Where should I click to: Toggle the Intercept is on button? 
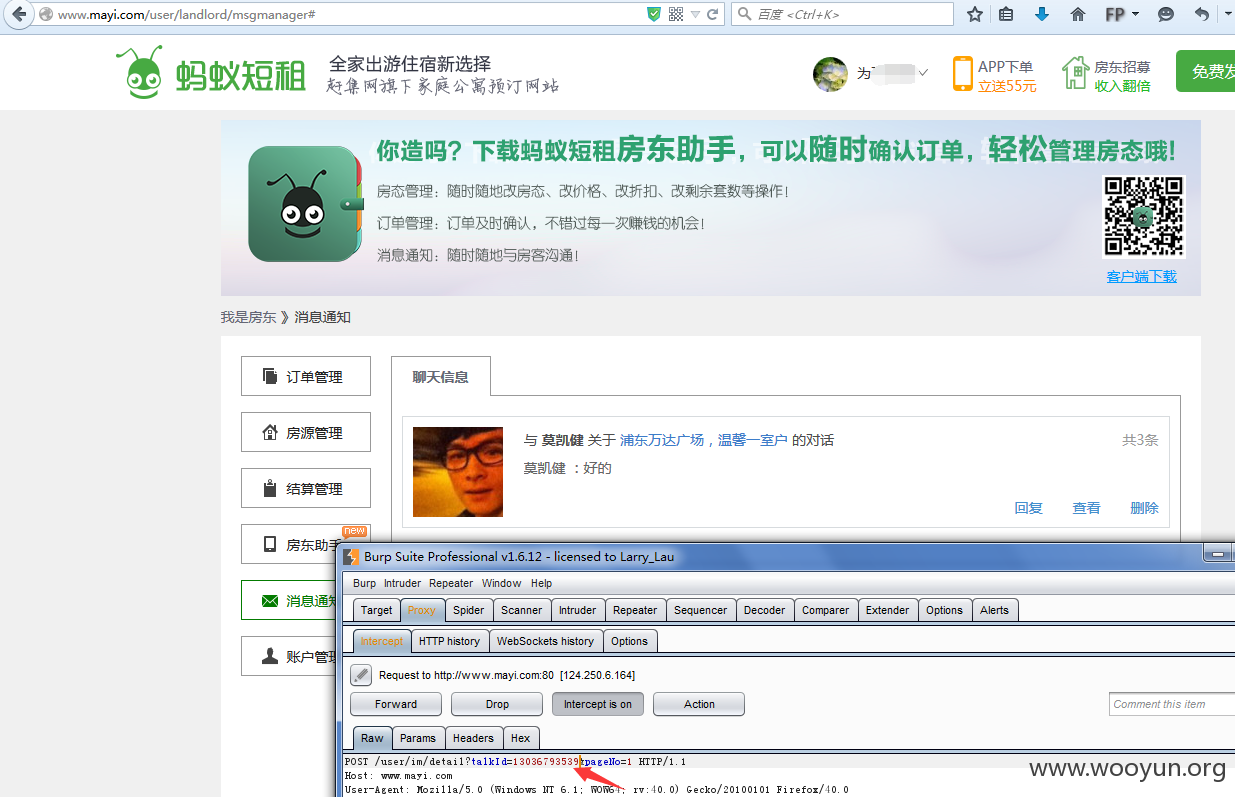[x=598, y=704]
